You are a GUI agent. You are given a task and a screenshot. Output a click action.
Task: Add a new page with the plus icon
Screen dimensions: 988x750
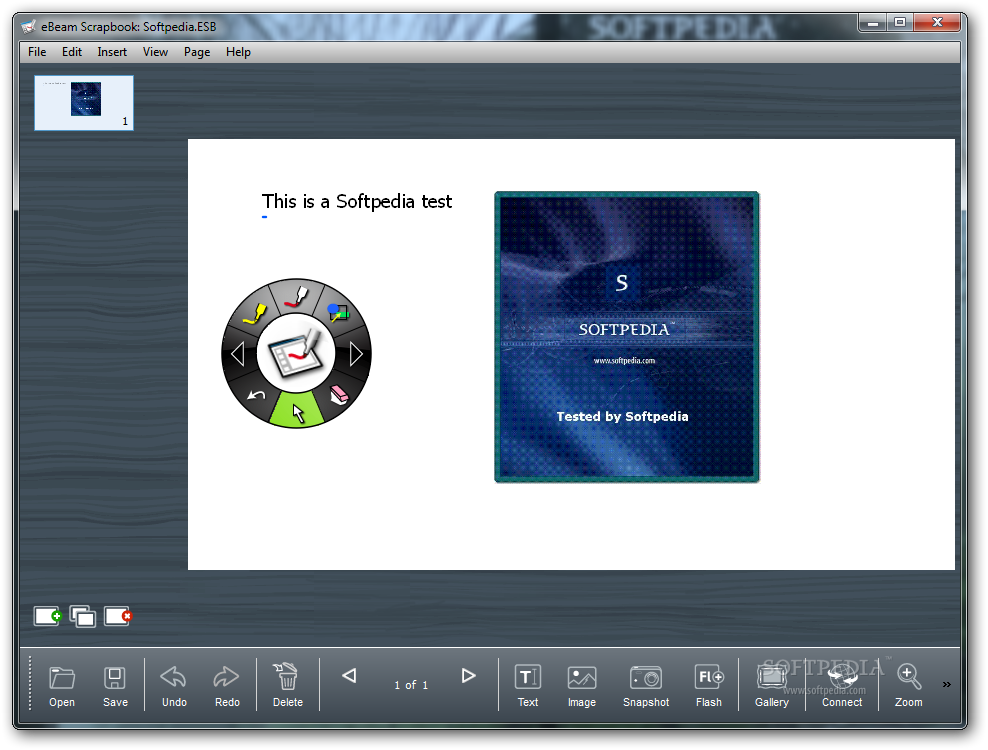point(47,616)
